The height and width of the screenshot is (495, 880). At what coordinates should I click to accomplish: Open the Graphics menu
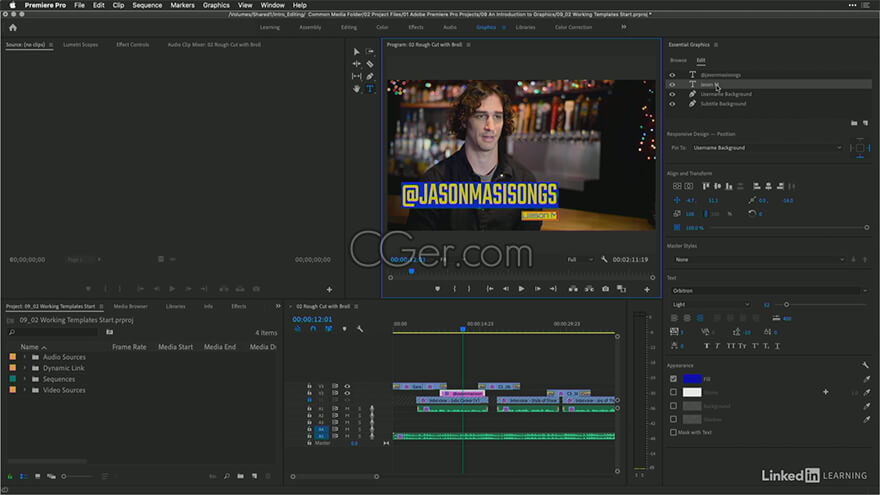point(216,5)
